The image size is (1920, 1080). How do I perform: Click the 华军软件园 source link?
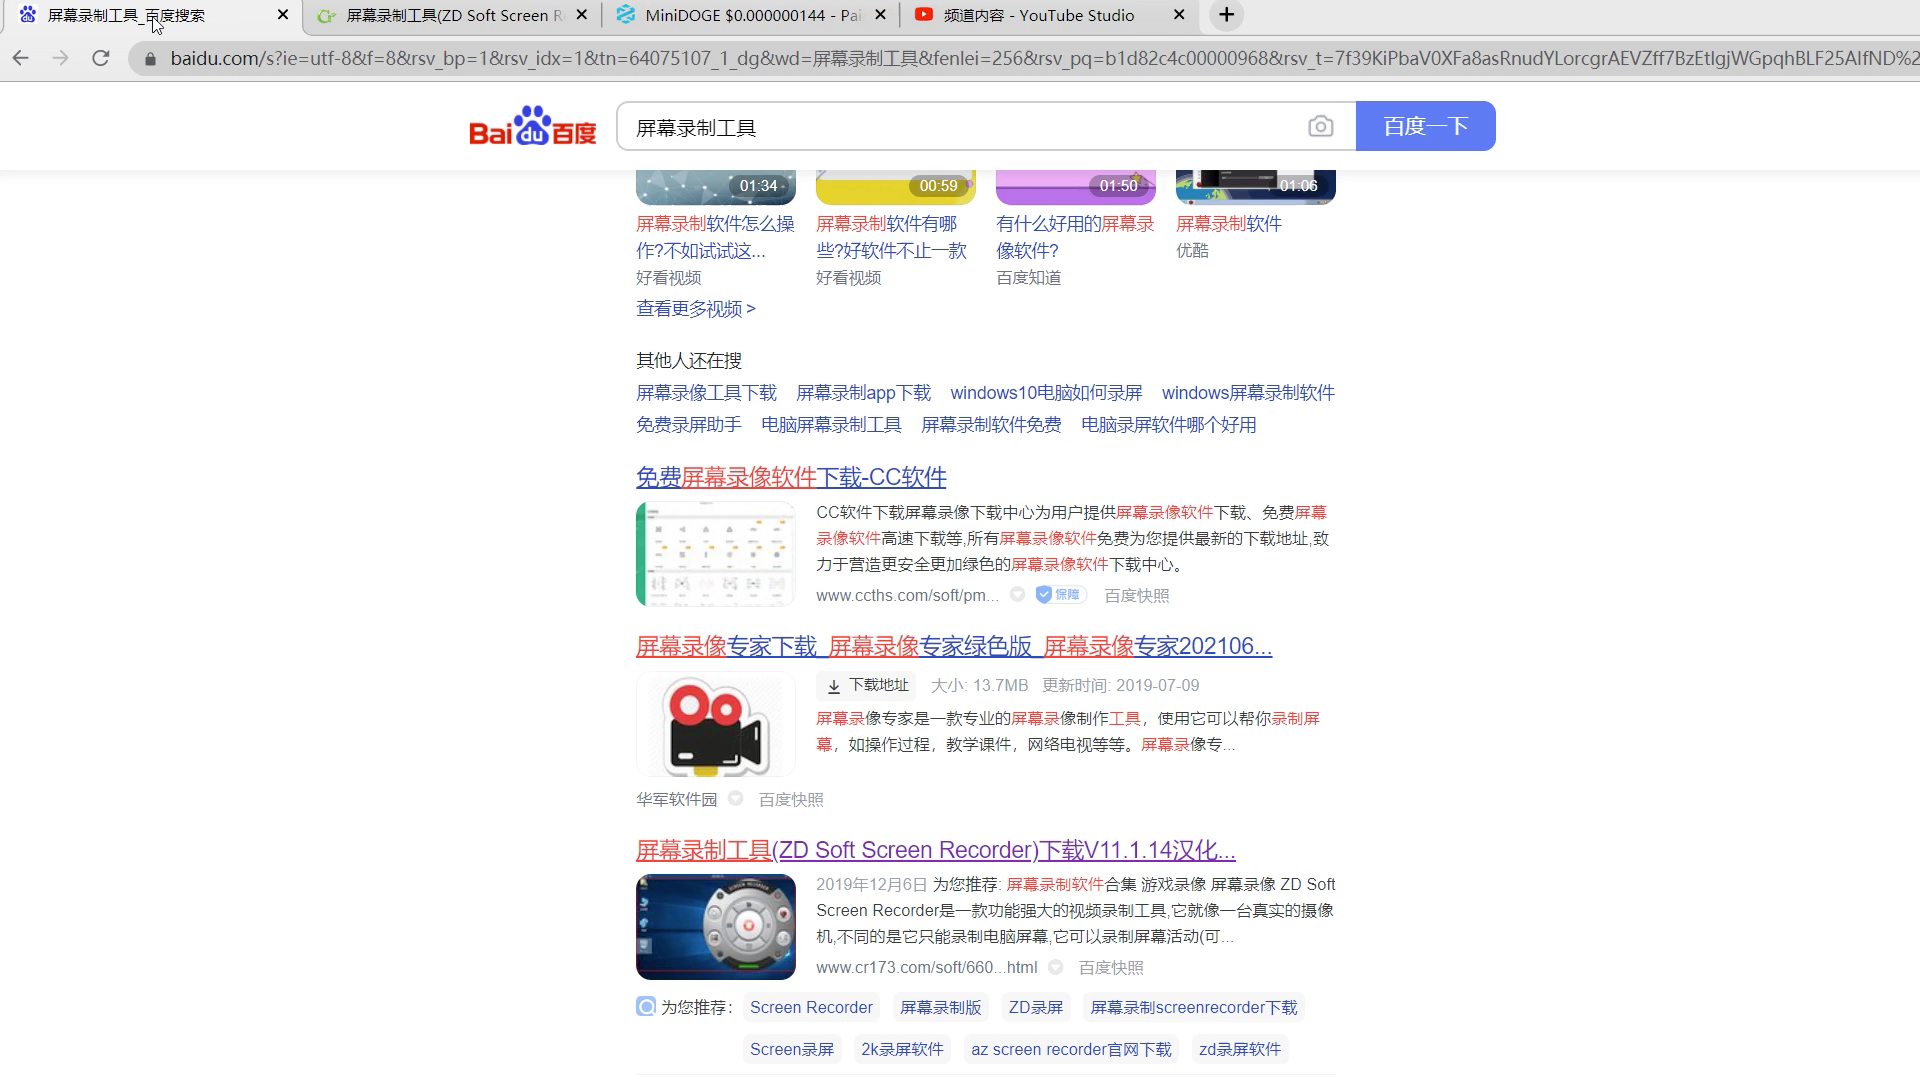click(x=676, y=799)
